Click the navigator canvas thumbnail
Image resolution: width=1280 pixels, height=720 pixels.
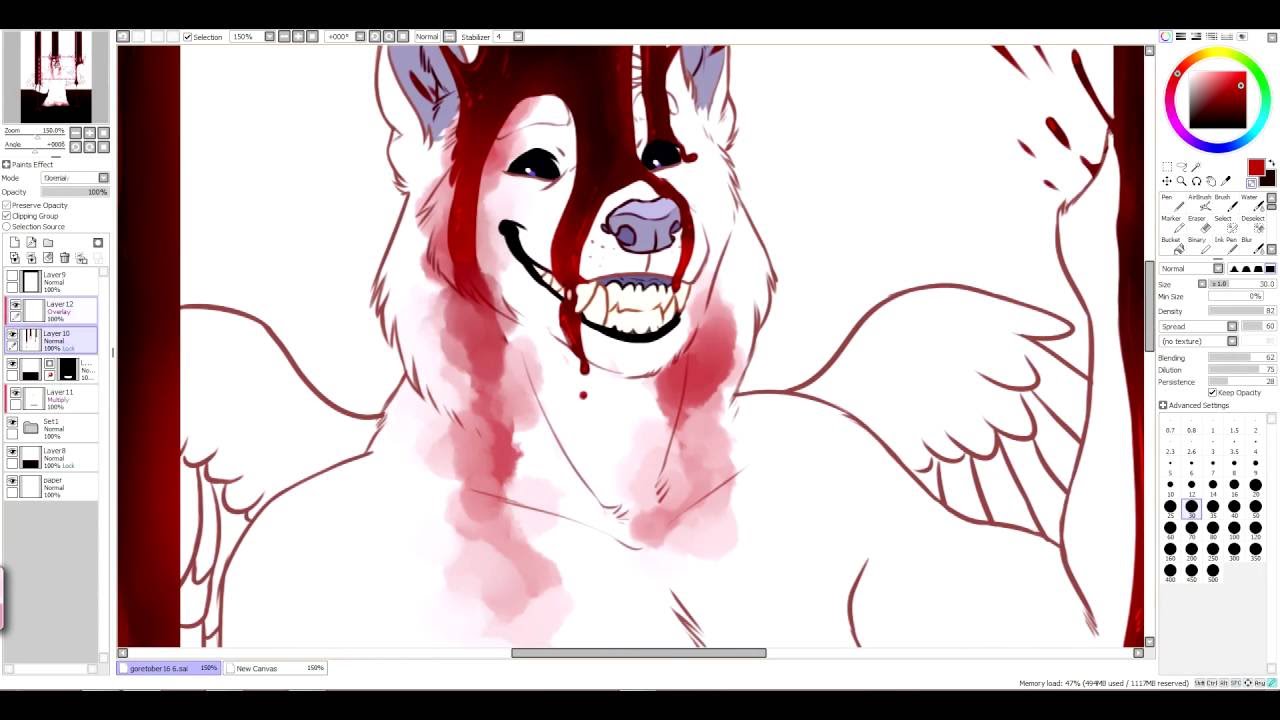tap(56, 77)
